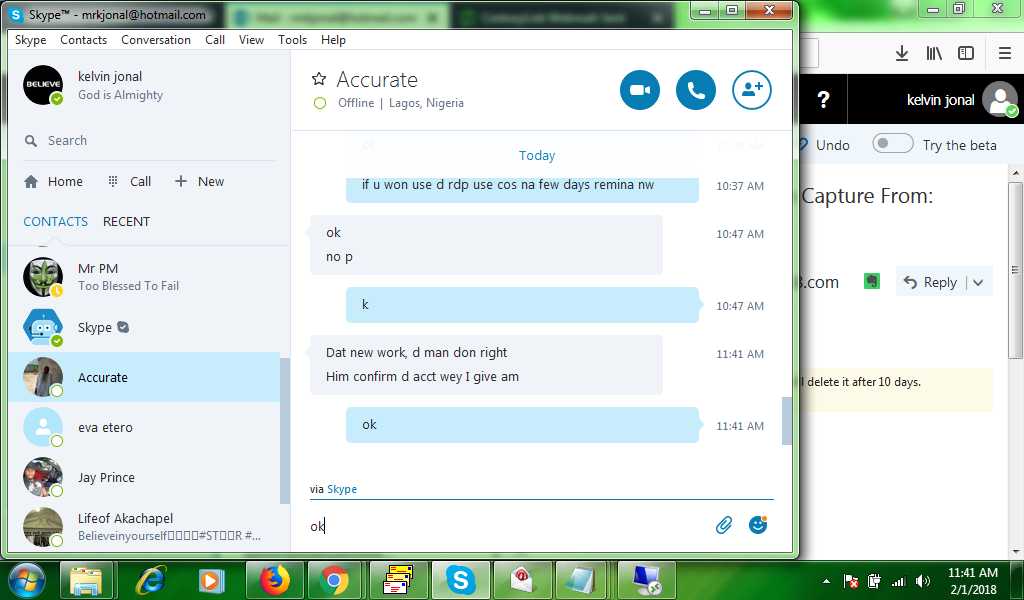
Task: Open the Skype menu
Action: [x=31, y=40]
